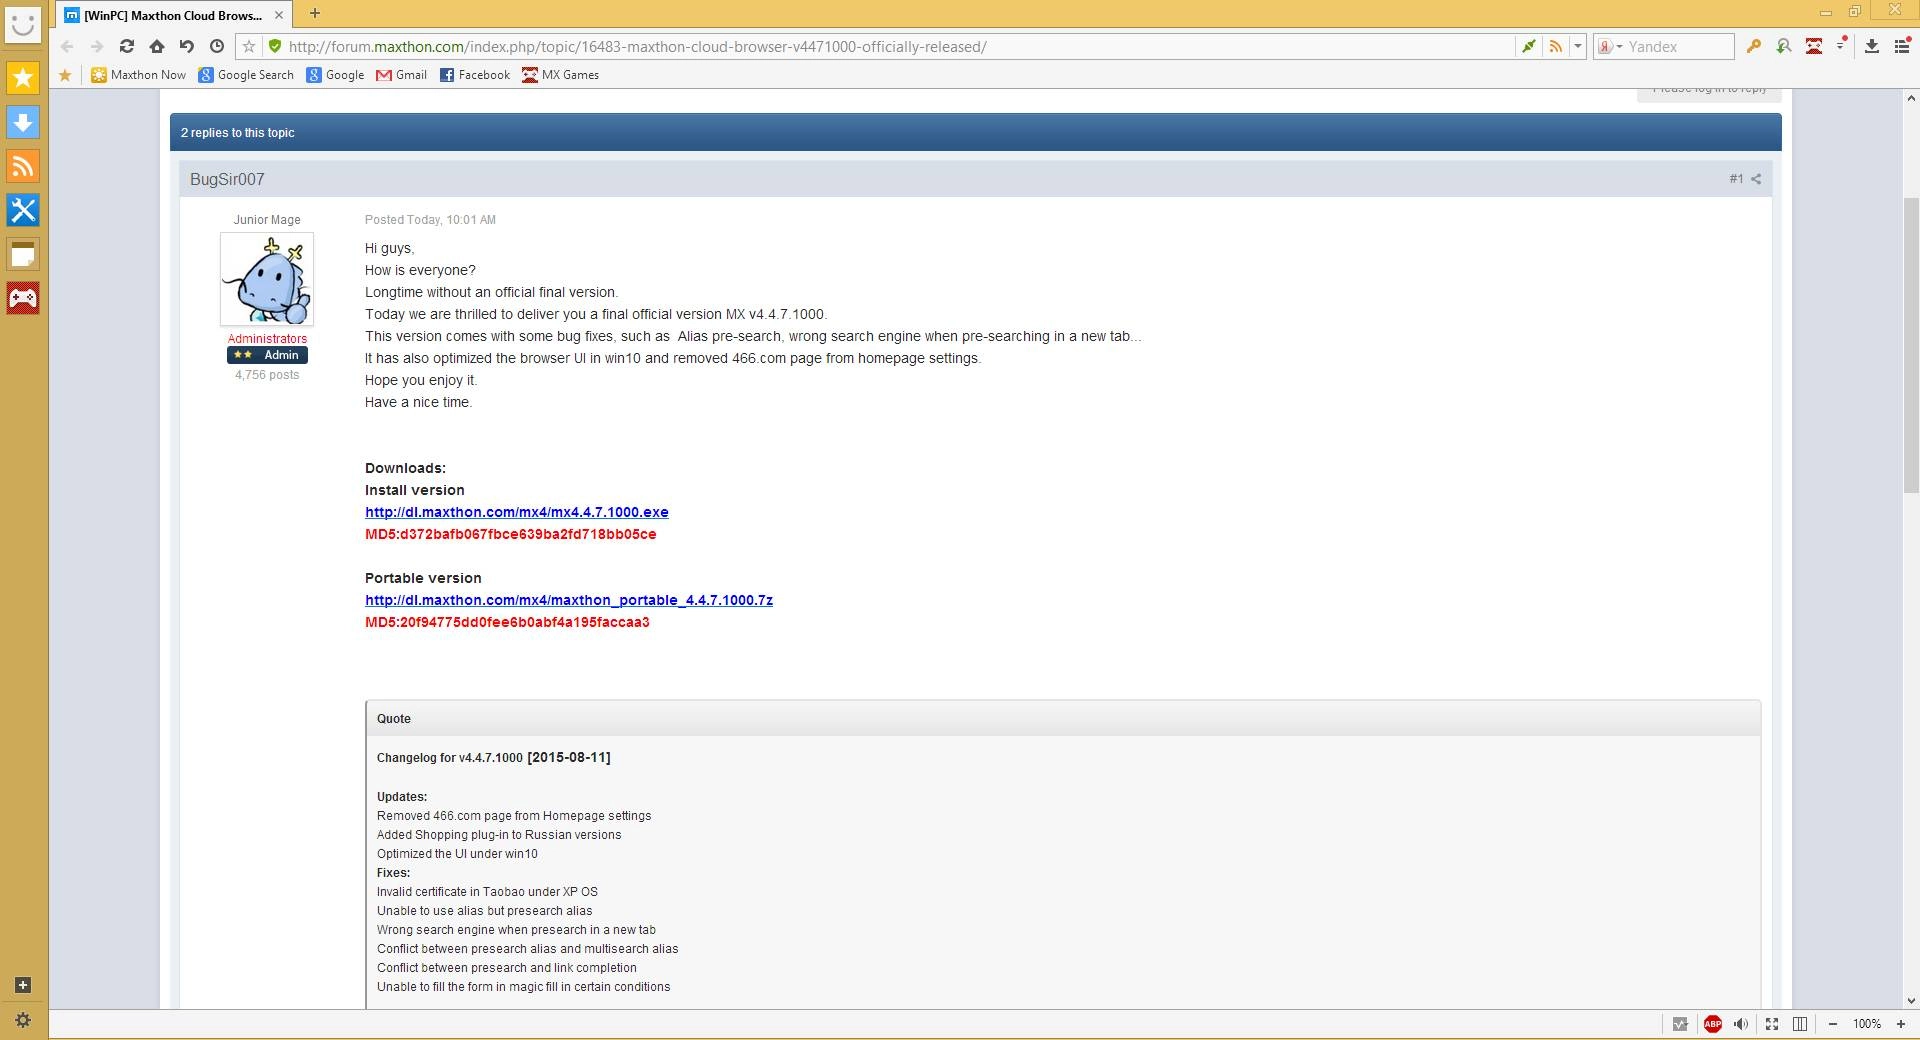Share post #1 with share icon

[x=1756, y=179]
